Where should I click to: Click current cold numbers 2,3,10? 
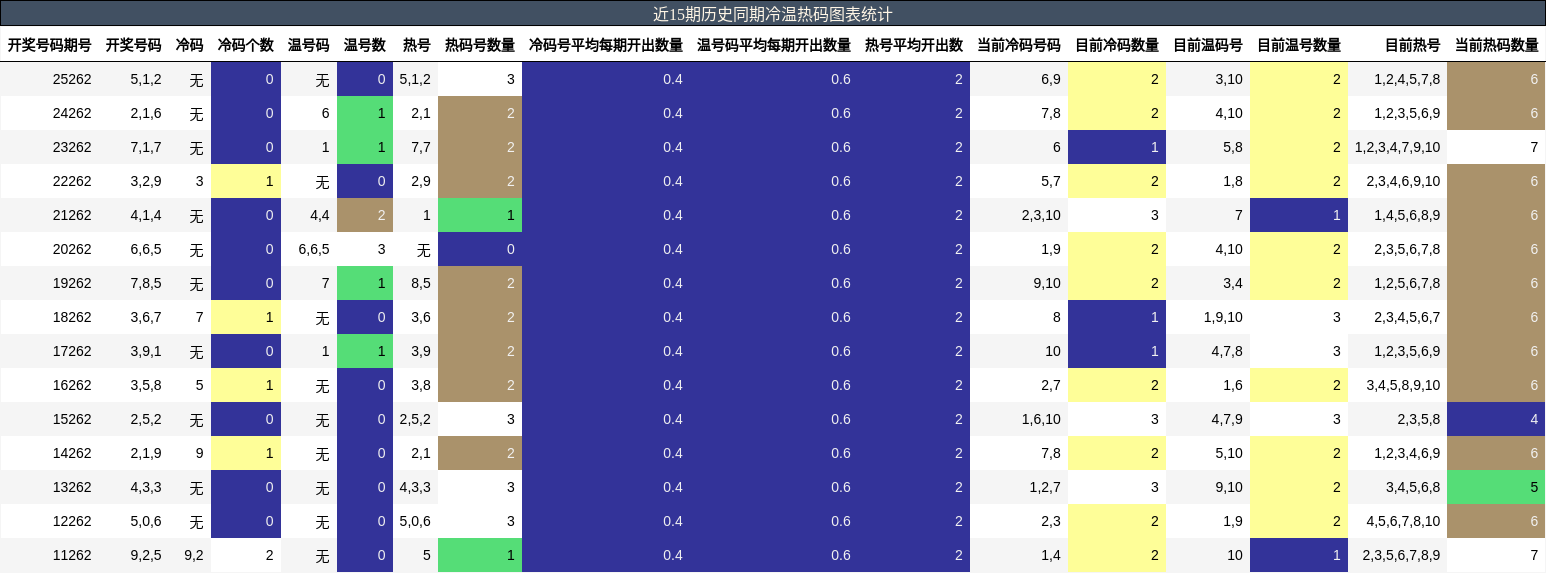tap(1041, 215)
